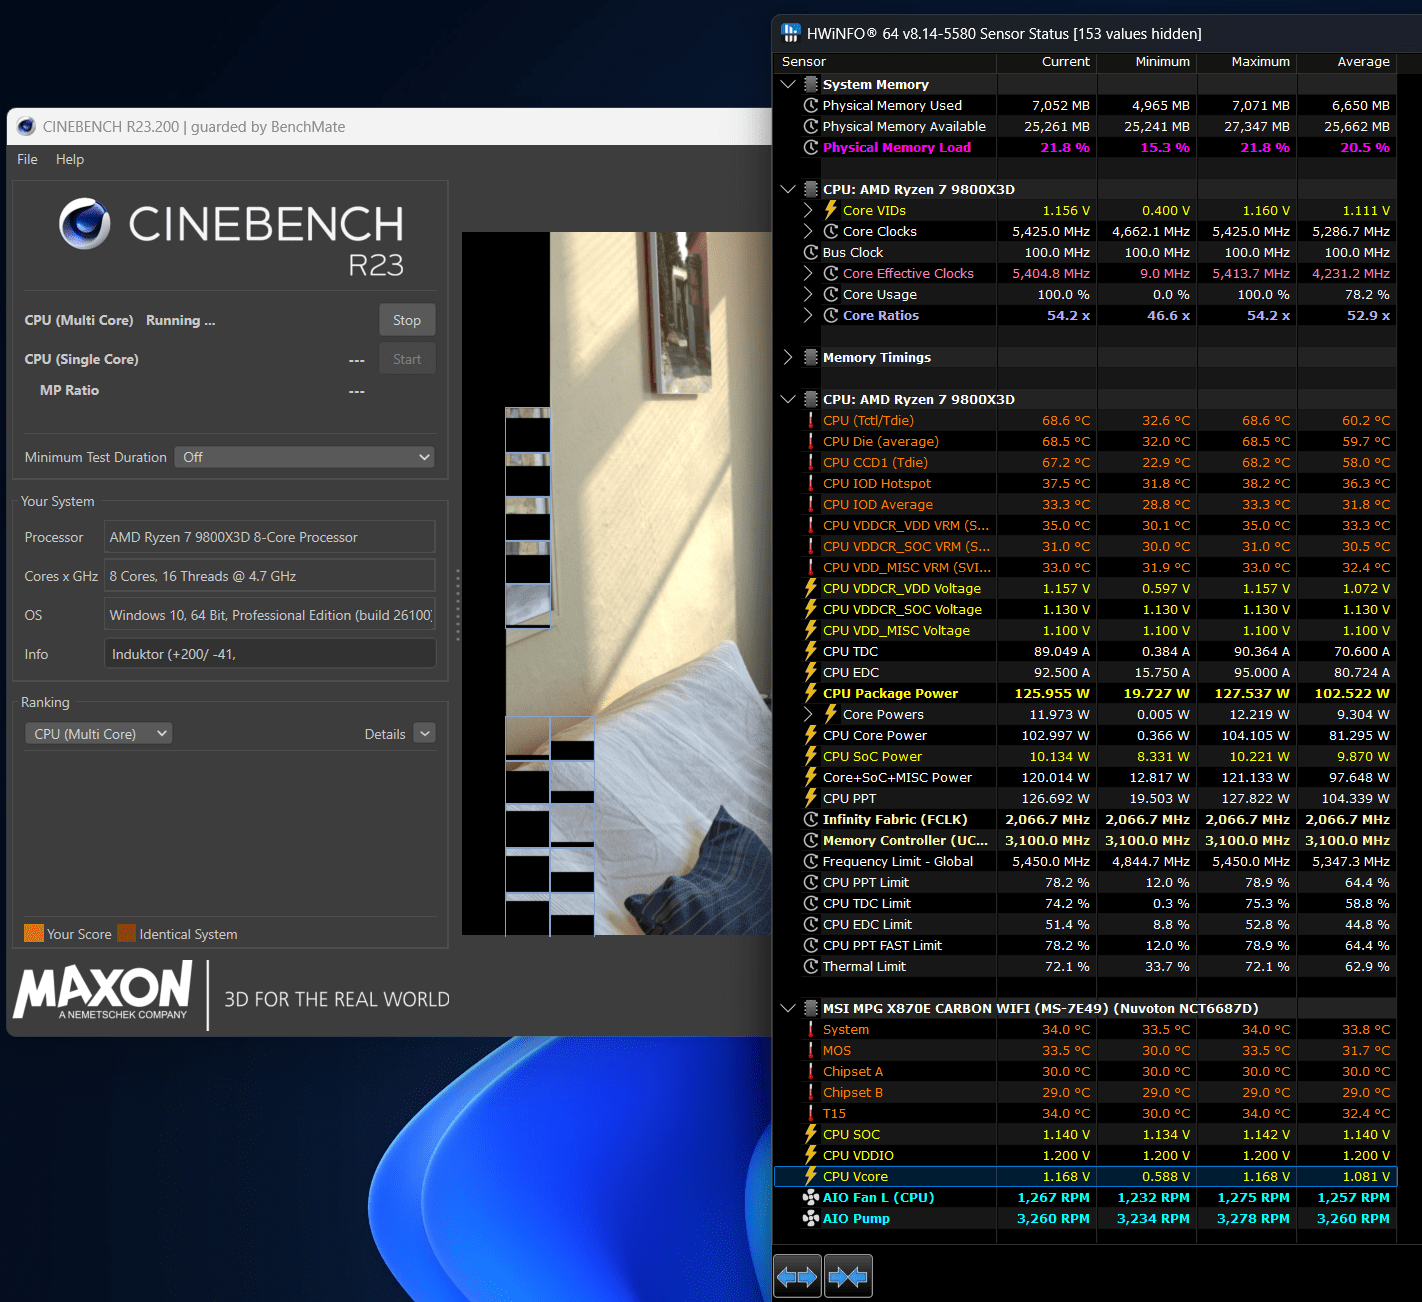The height and width of the screenshot is (1302, 1422).
Task: Click the AIO Pump fan icon
Action: [x=811, y=1218]
